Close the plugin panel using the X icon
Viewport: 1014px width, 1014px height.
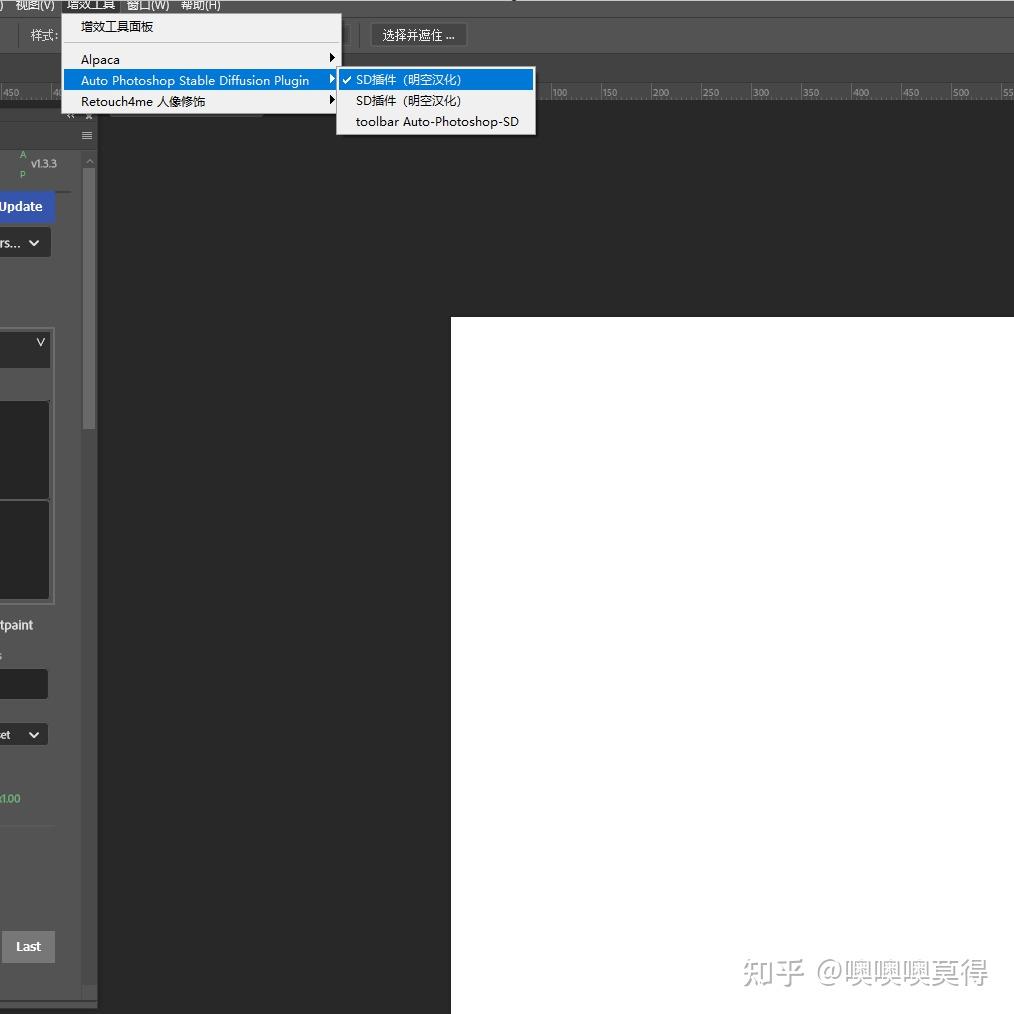(89, 115)
